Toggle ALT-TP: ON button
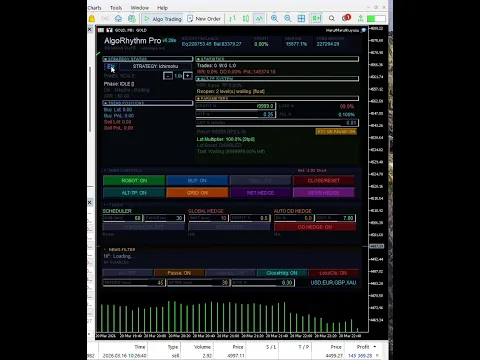The height and width of the screenshot is (360, 480). [x=134, y=193]
